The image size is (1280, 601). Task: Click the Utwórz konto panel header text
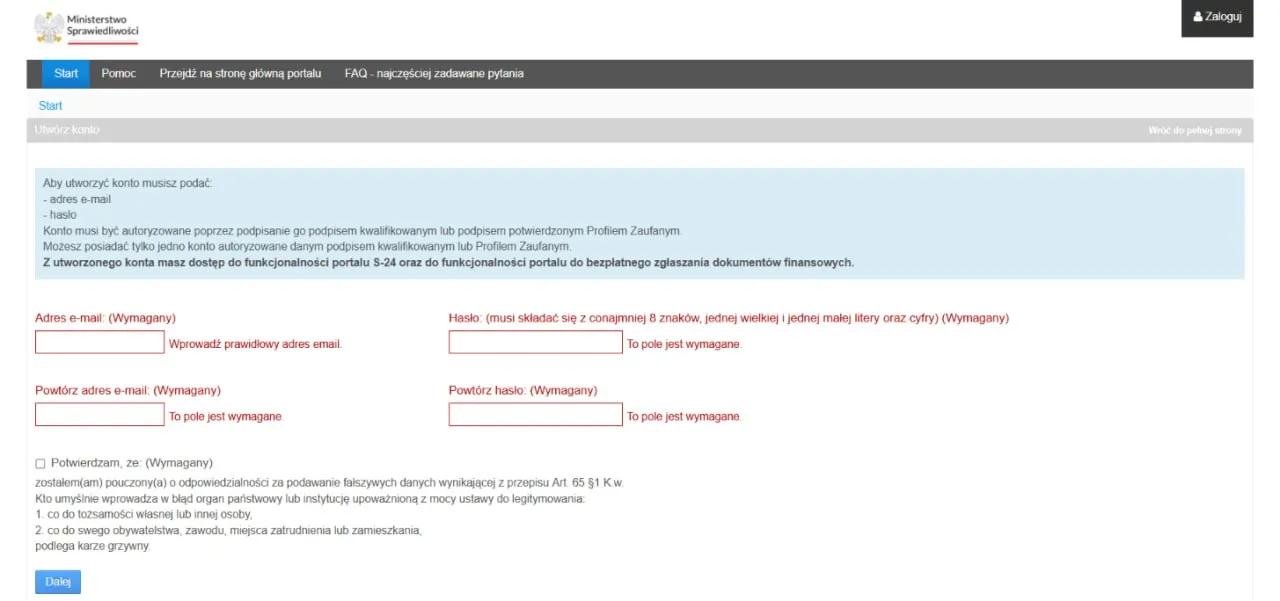67,130
